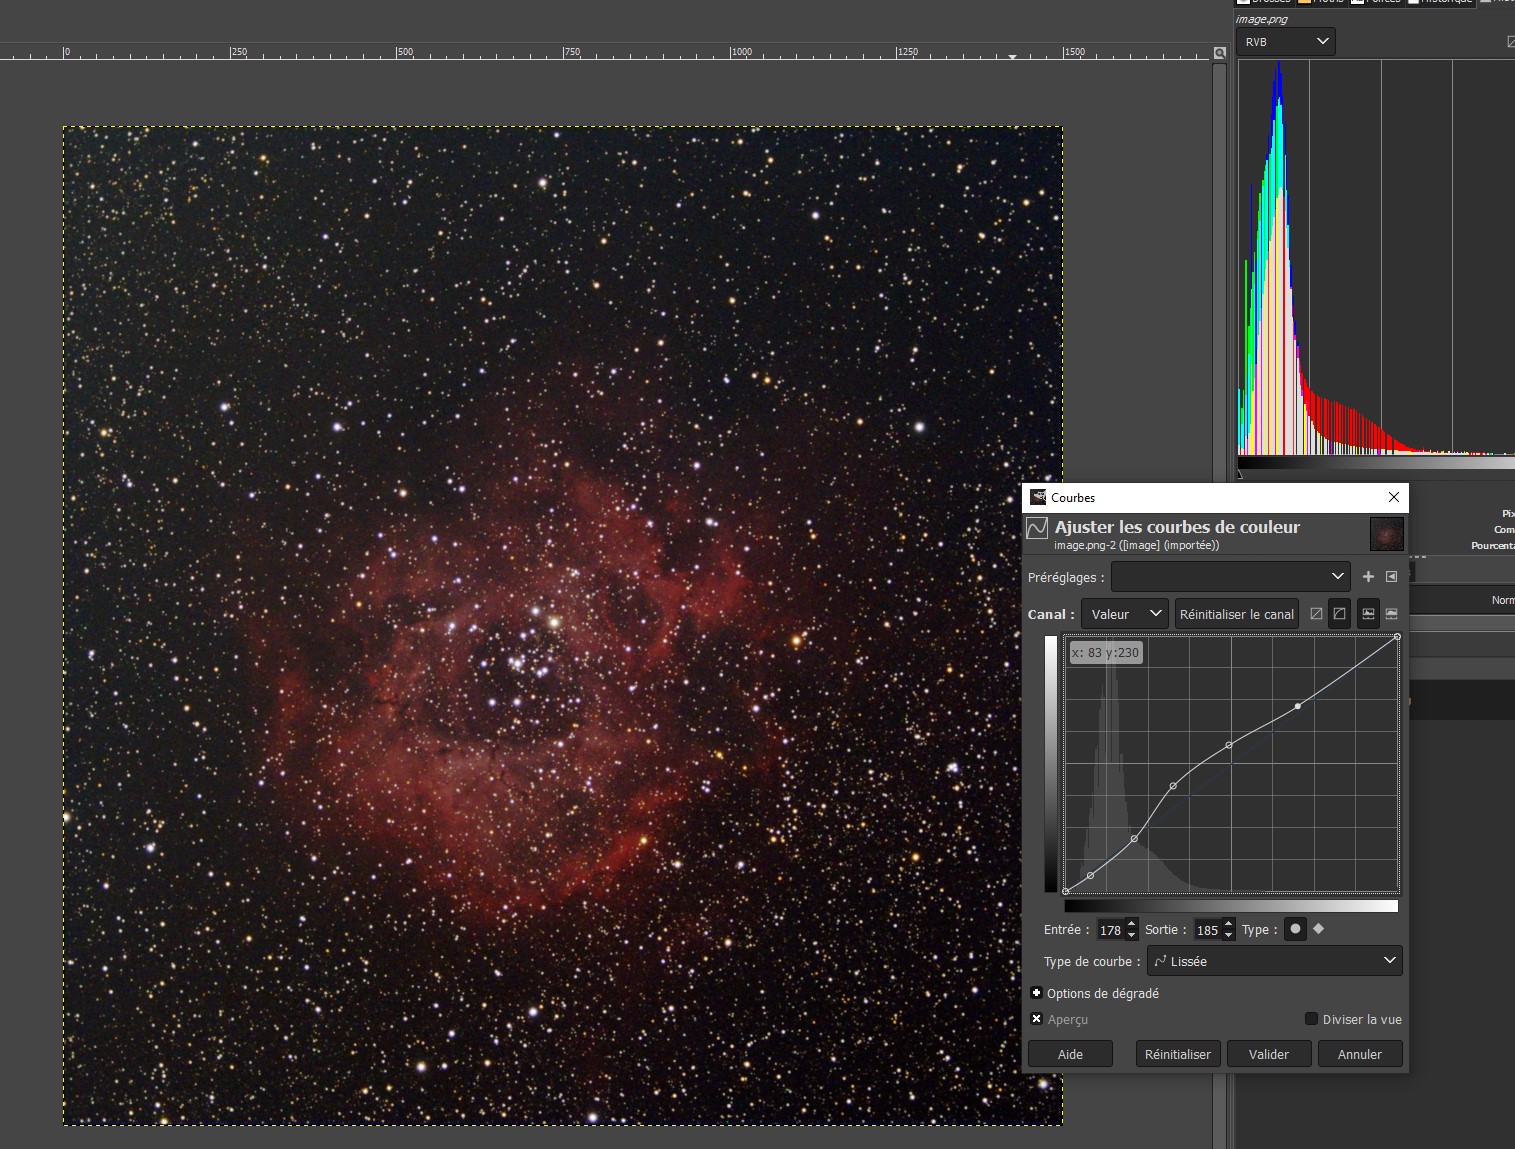Screen dimensions: 1515x1149
Task: Open the RVB histogram channel dropdown
Action: (1286, 41)
